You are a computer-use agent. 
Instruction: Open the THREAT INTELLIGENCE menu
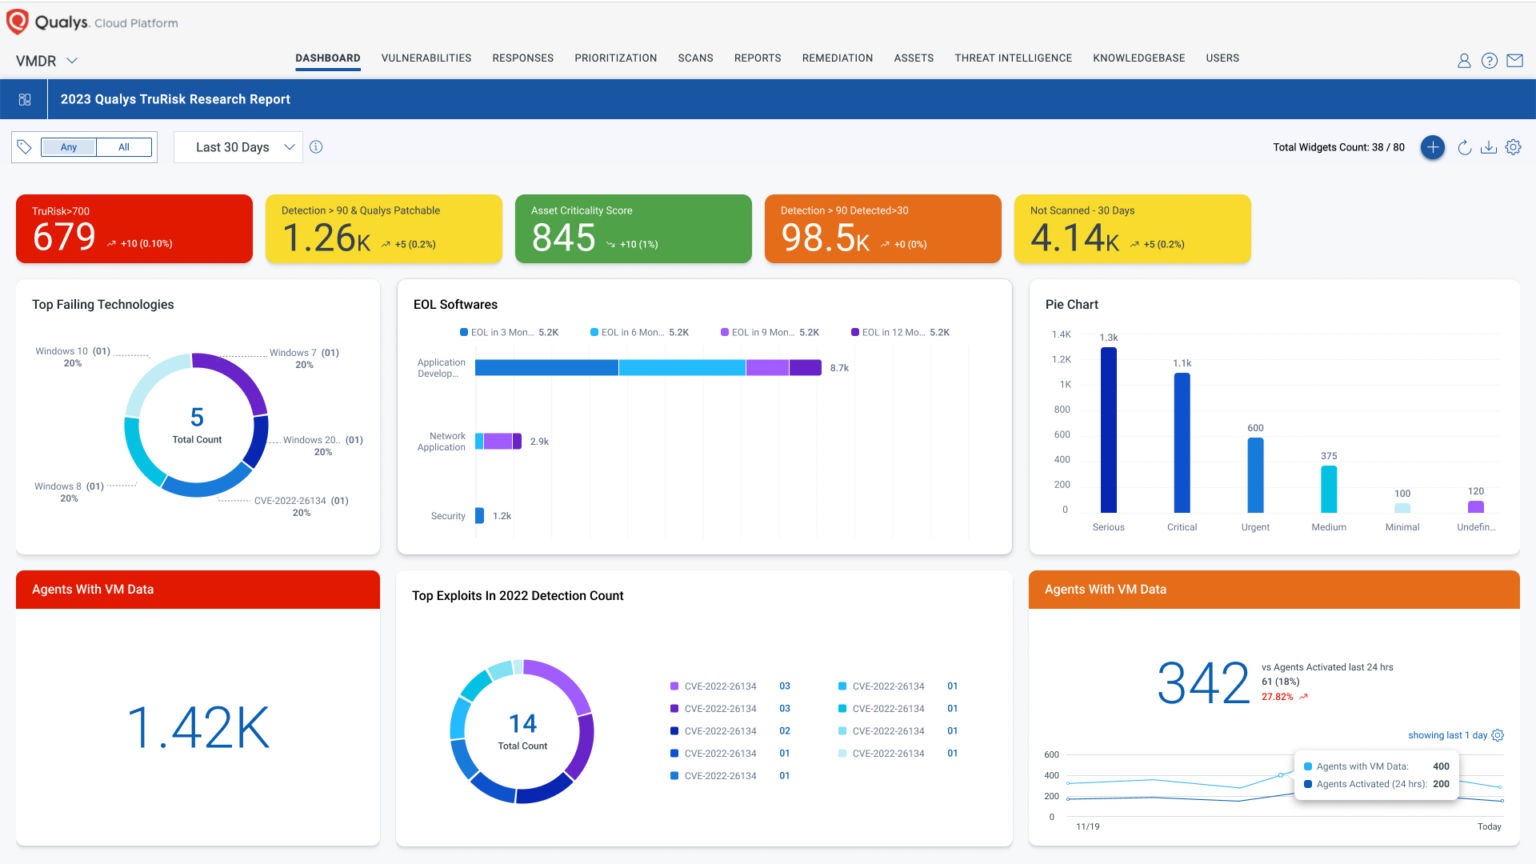[1013, 57]
